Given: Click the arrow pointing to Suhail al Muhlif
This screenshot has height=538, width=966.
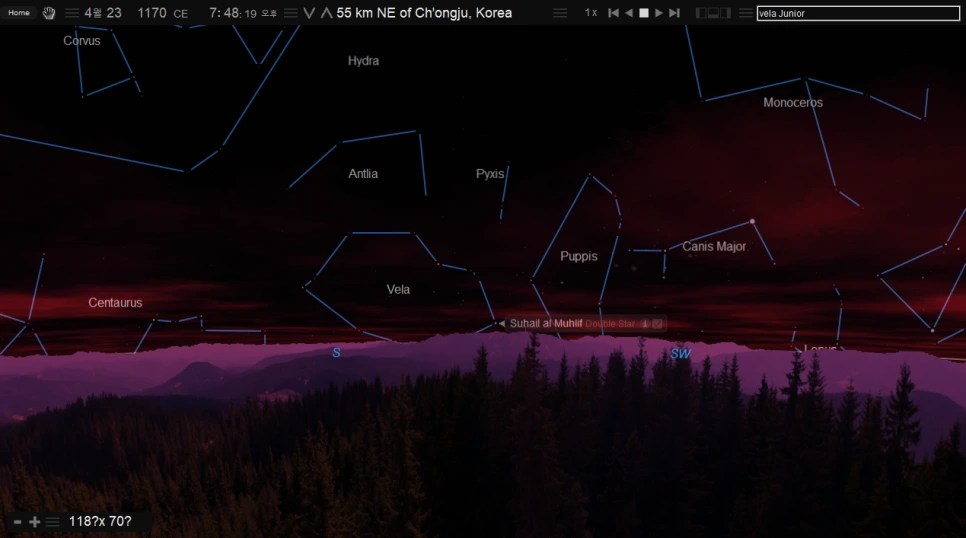Looking at the screenshot, I should click(501, 324).
